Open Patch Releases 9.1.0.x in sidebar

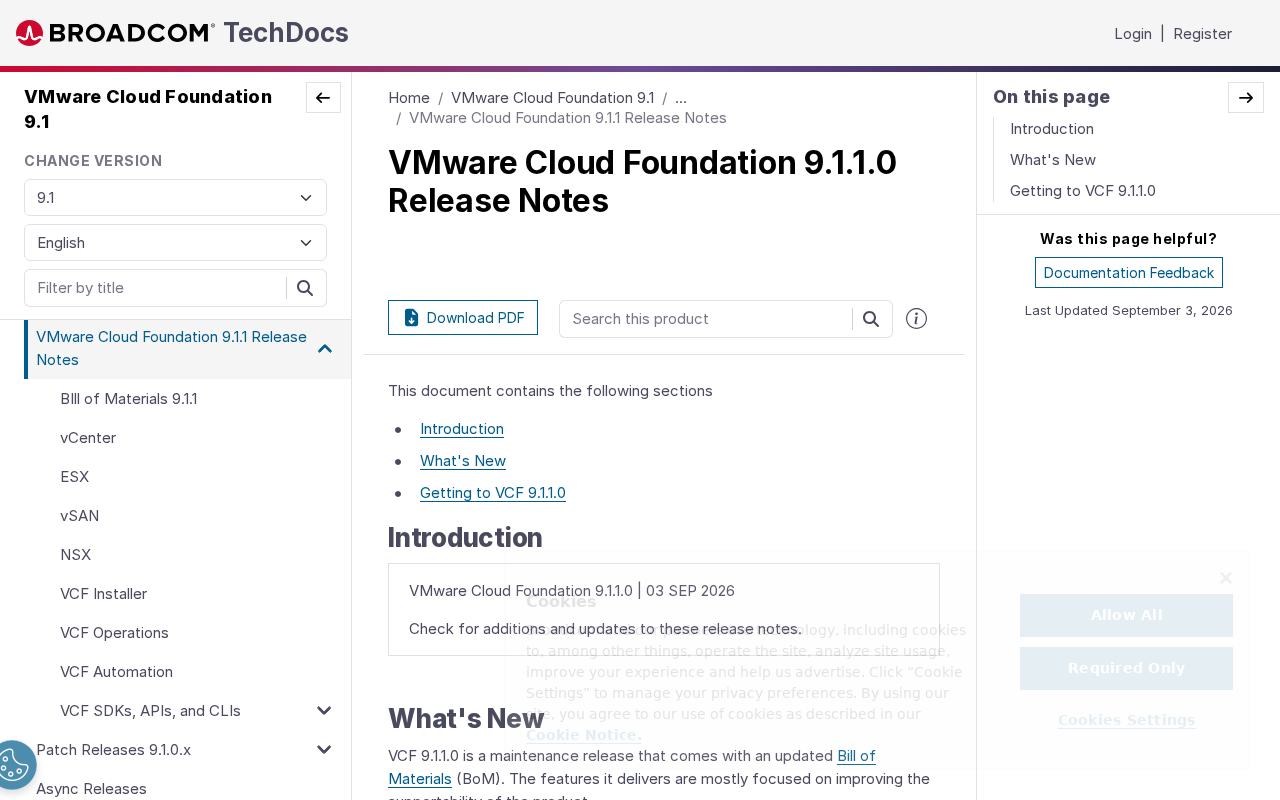click(113, 750)
